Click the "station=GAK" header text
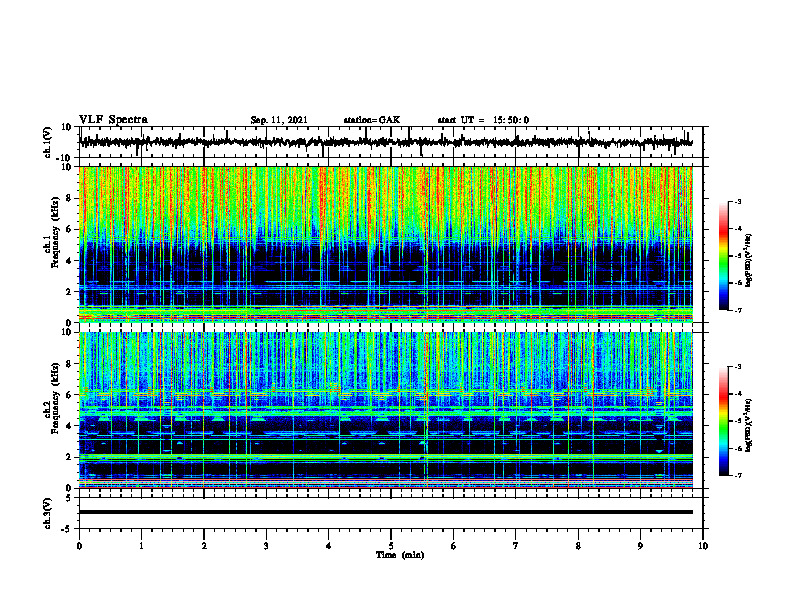Viewport: 792px width, 612px height. click(x=372, y=120)
